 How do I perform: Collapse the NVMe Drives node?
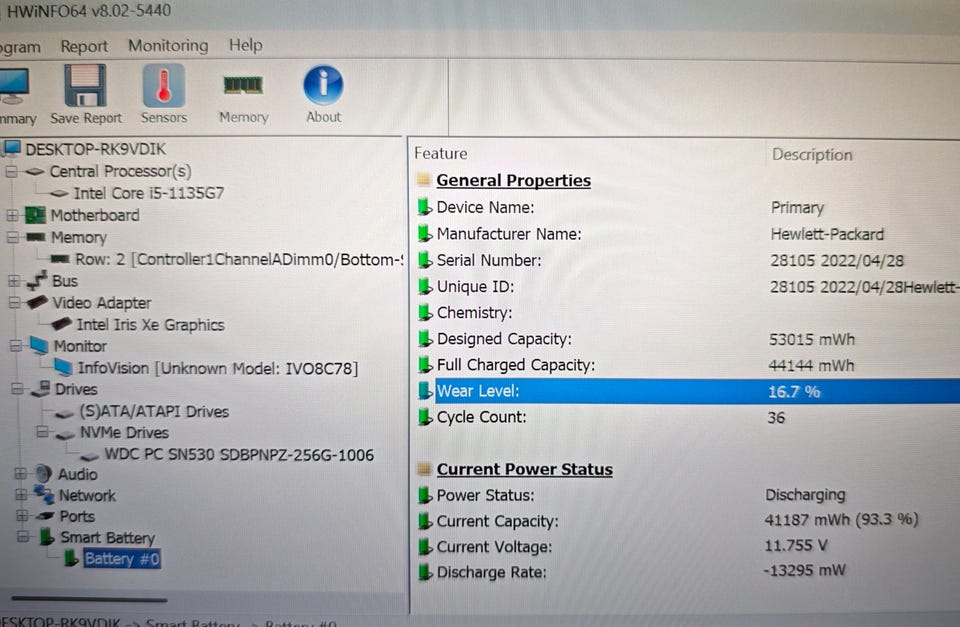[x=42, y=432]
